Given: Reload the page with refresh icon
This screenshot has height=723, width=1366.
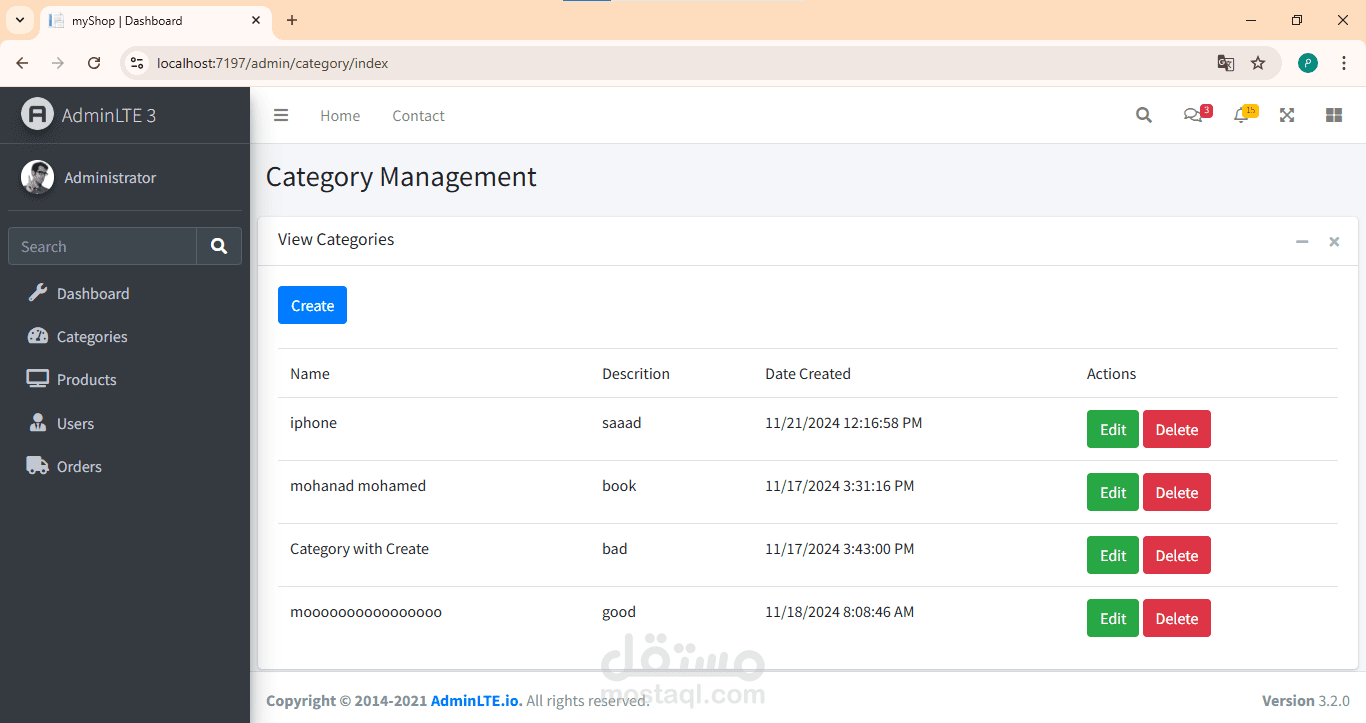Looking at the screenshot, I should [x=94, y=63].
